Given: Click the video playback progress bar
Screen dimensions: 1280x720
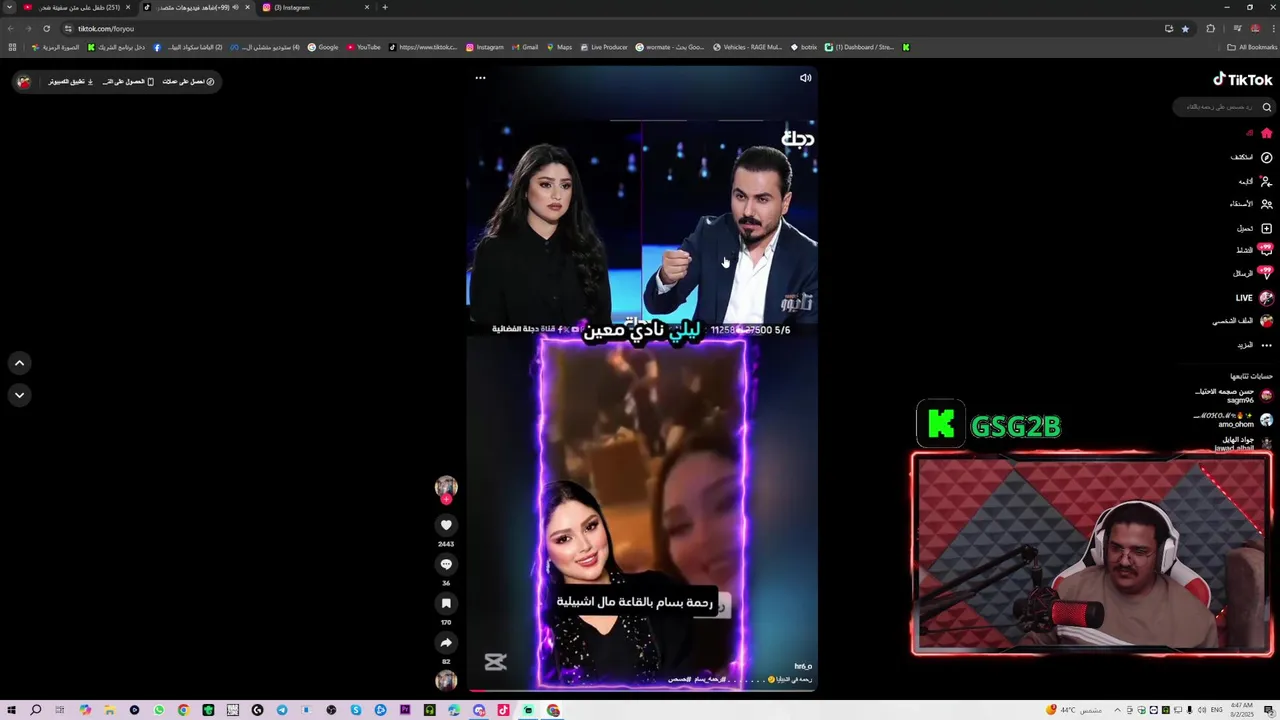Looking at the screenshot, I should [642, 690].
